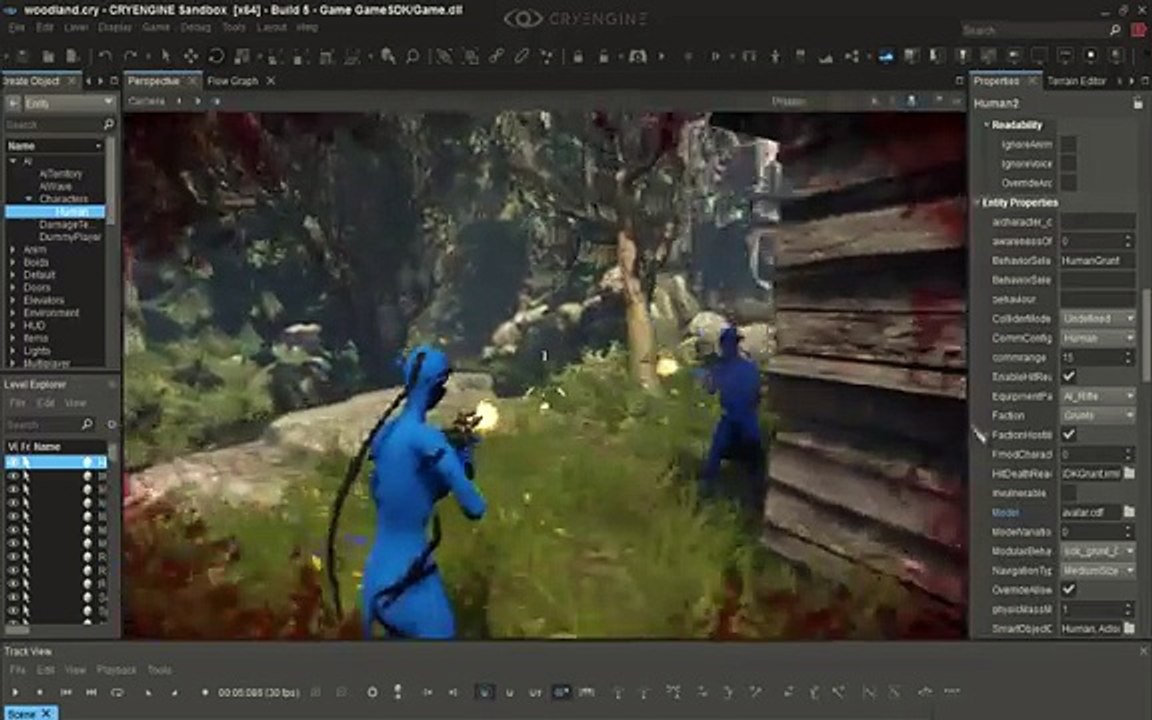Viewport: 1152px width, 720px height.
Task: Open the folder browse icon for the Model property
Action: tap(1129, 511)
